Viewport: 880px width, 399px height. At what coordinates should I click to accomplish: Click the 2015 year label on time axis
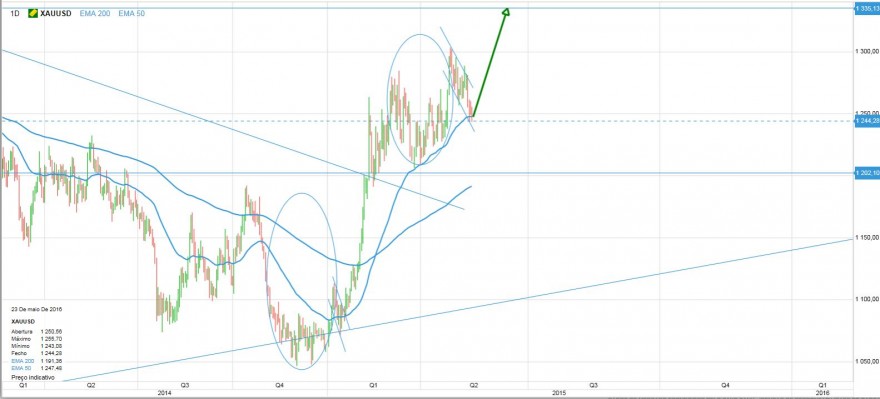tap(558, 392)
